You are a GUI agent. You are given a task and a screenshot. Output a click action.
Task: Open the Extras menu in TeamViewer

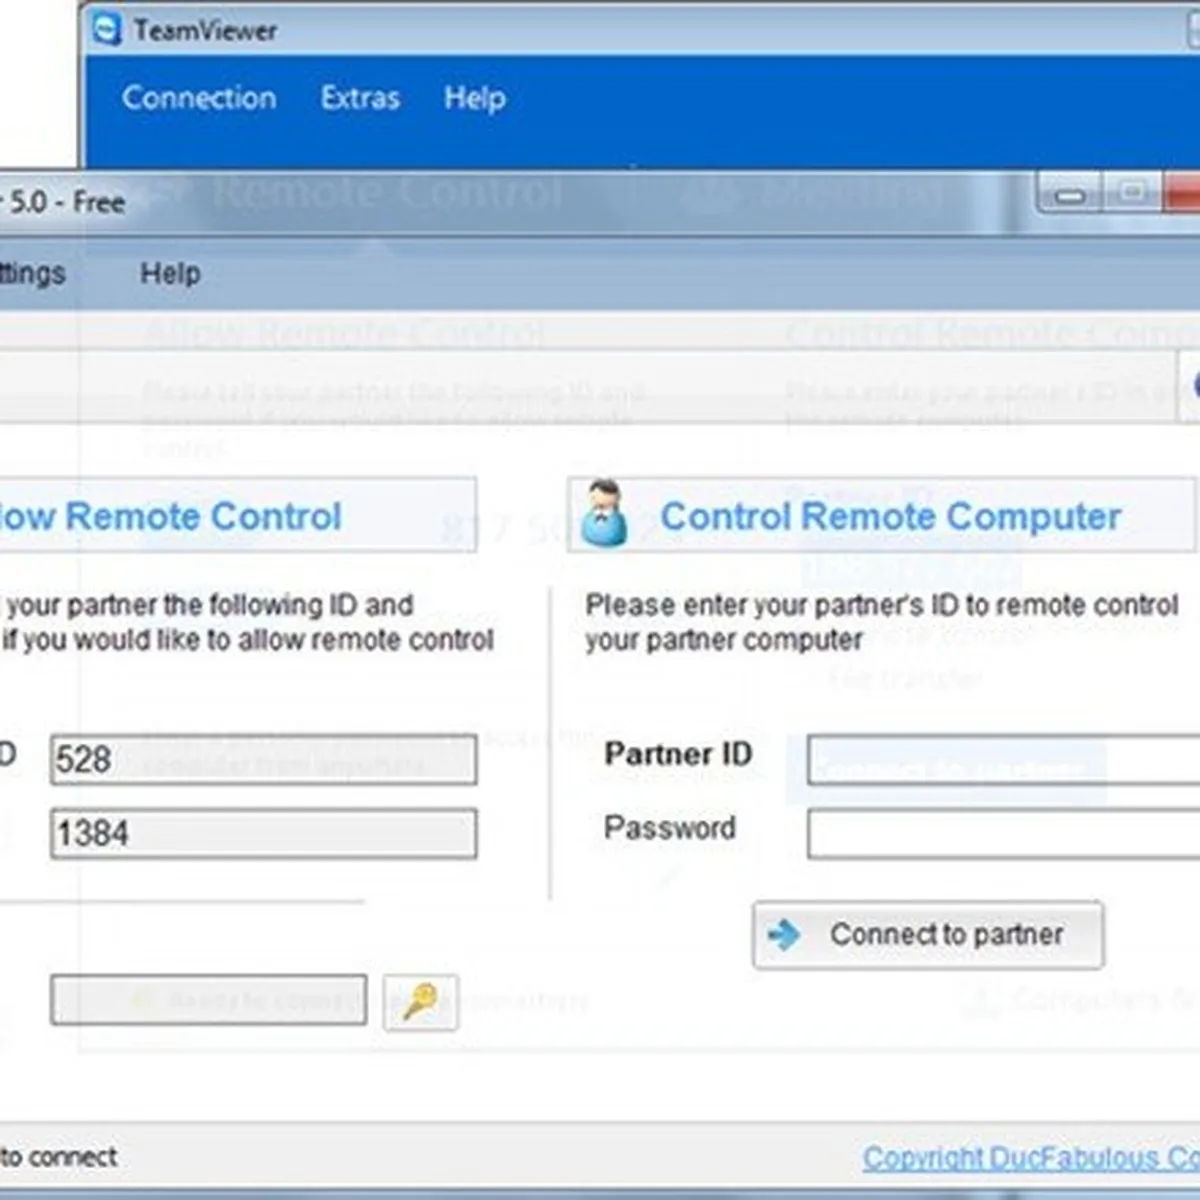coord(360,98)
